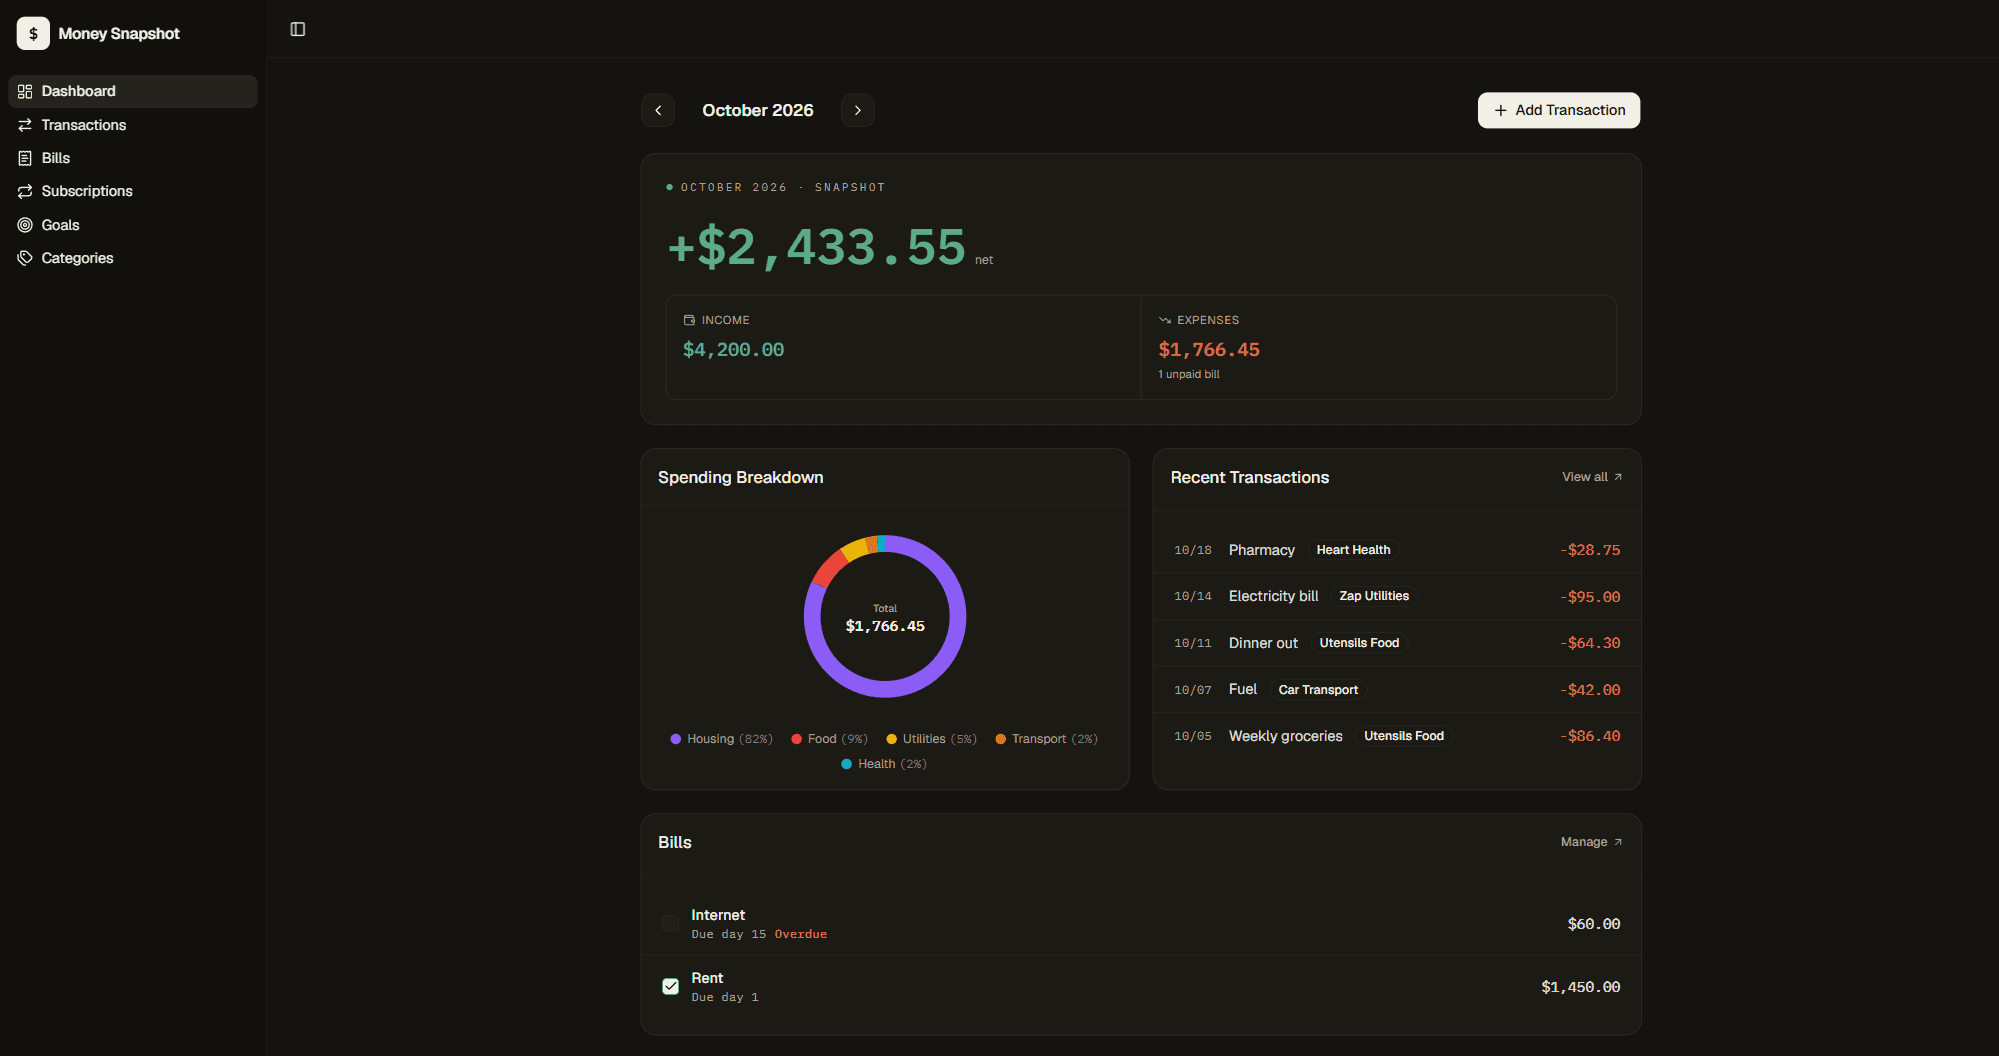This screenshot has height=1056, width=1999.
Task: Click the Utensils Food tag on Weekly groceries
Action: coord(1404,736)
